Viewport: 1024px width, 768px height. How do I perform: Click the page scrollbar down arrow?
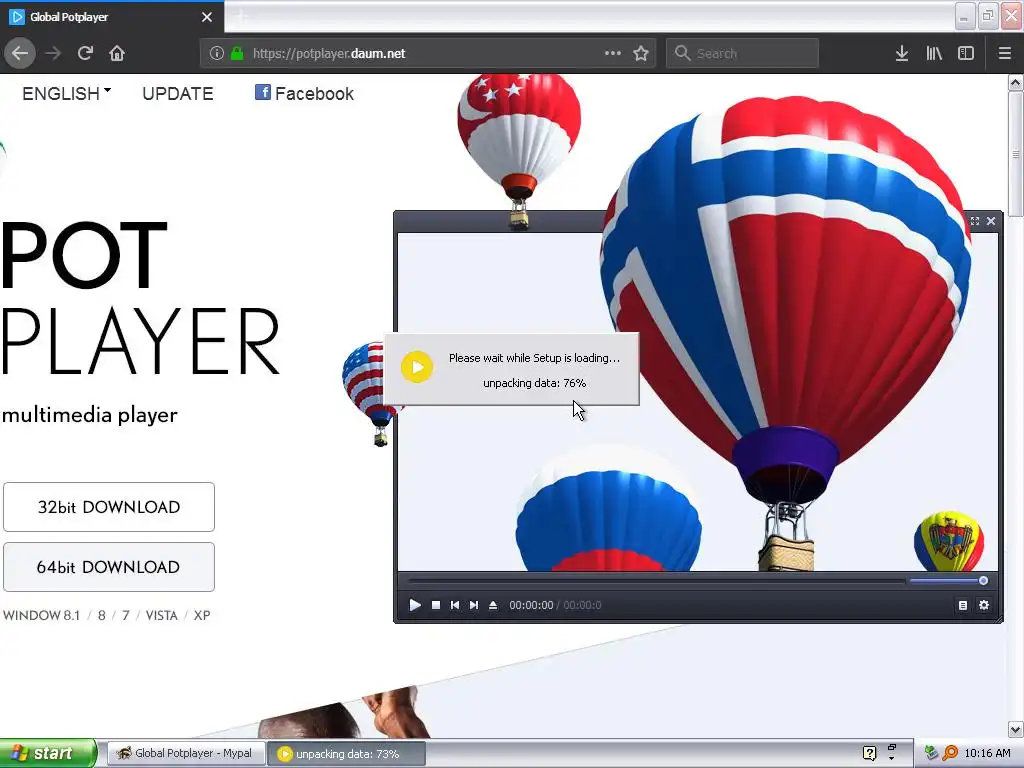pyautogui.click(x=1016, y=729)
